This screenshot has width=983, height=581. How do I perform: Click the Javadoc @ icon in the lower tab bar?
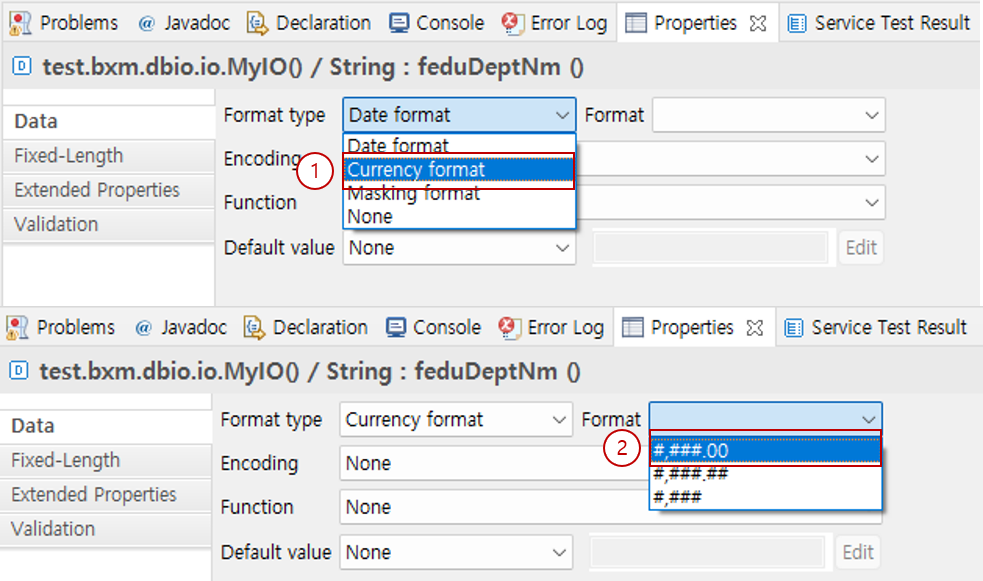coord(143,328)
